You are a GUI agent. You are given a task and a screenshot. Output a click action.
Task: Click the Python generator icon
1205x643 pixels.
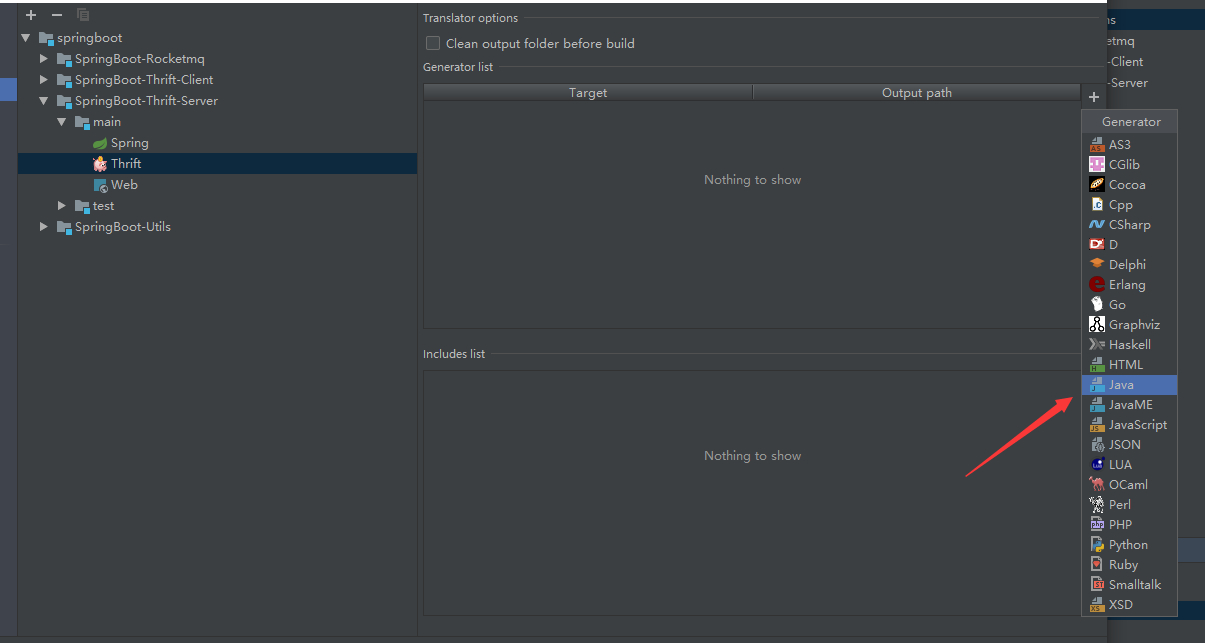click(x=1097, y=544)
